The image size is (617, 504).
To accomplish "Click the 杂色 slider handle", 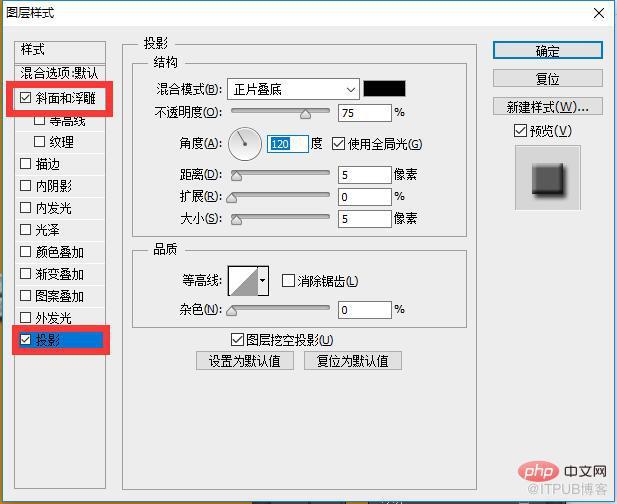I will 232,311.
